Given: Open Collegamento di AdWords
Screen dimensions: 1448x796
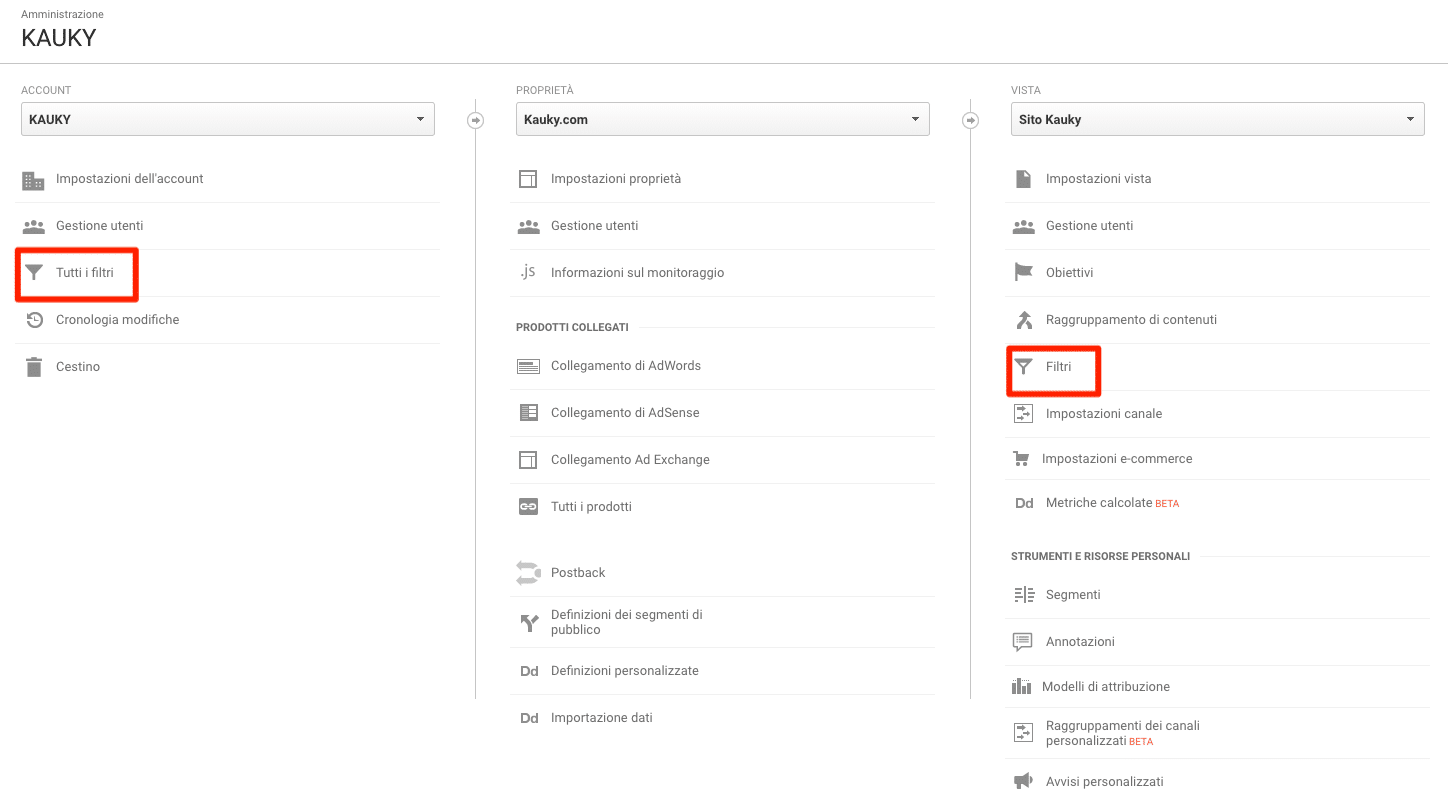Looking at the screenshot, I should [626, 366].
